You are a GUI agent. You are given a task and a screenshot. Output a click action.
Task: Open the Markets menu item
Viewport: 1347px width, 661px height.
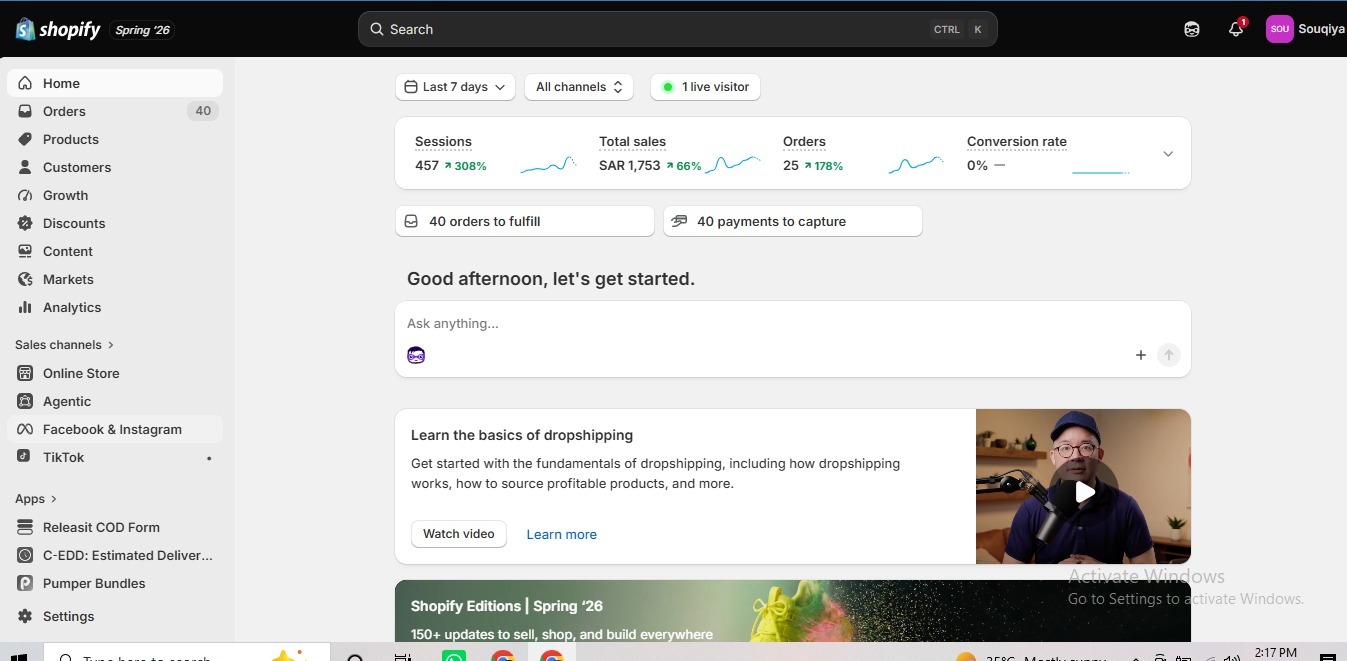115,279
